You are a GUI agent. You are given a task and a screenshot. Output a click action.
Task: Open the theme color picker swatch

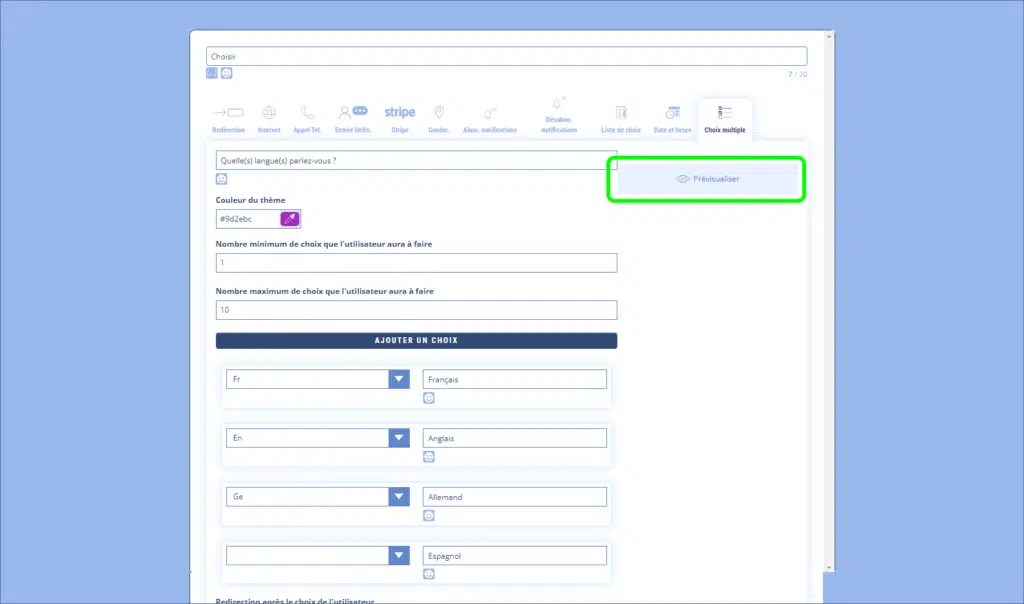[x=290, y=219]
